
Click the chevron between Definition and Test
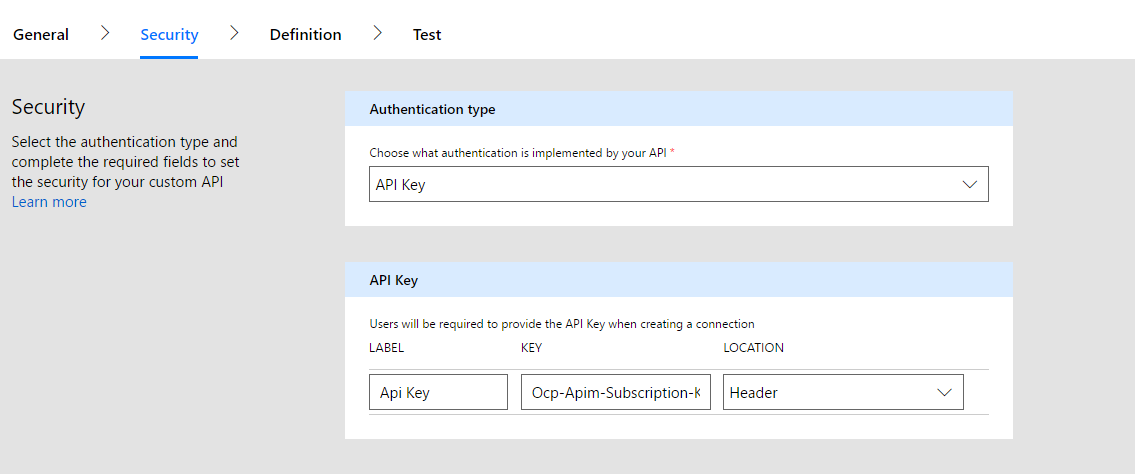pos(377,33)
